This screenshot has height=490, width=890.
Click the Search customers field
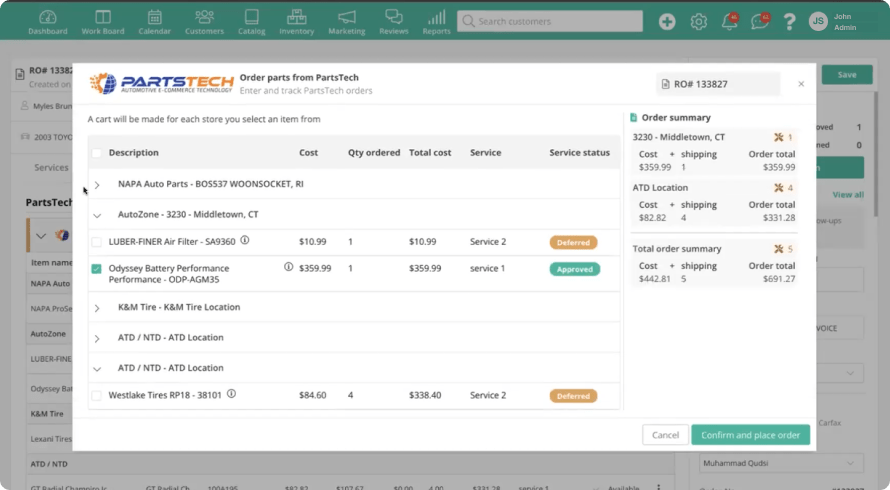(549, 21)
